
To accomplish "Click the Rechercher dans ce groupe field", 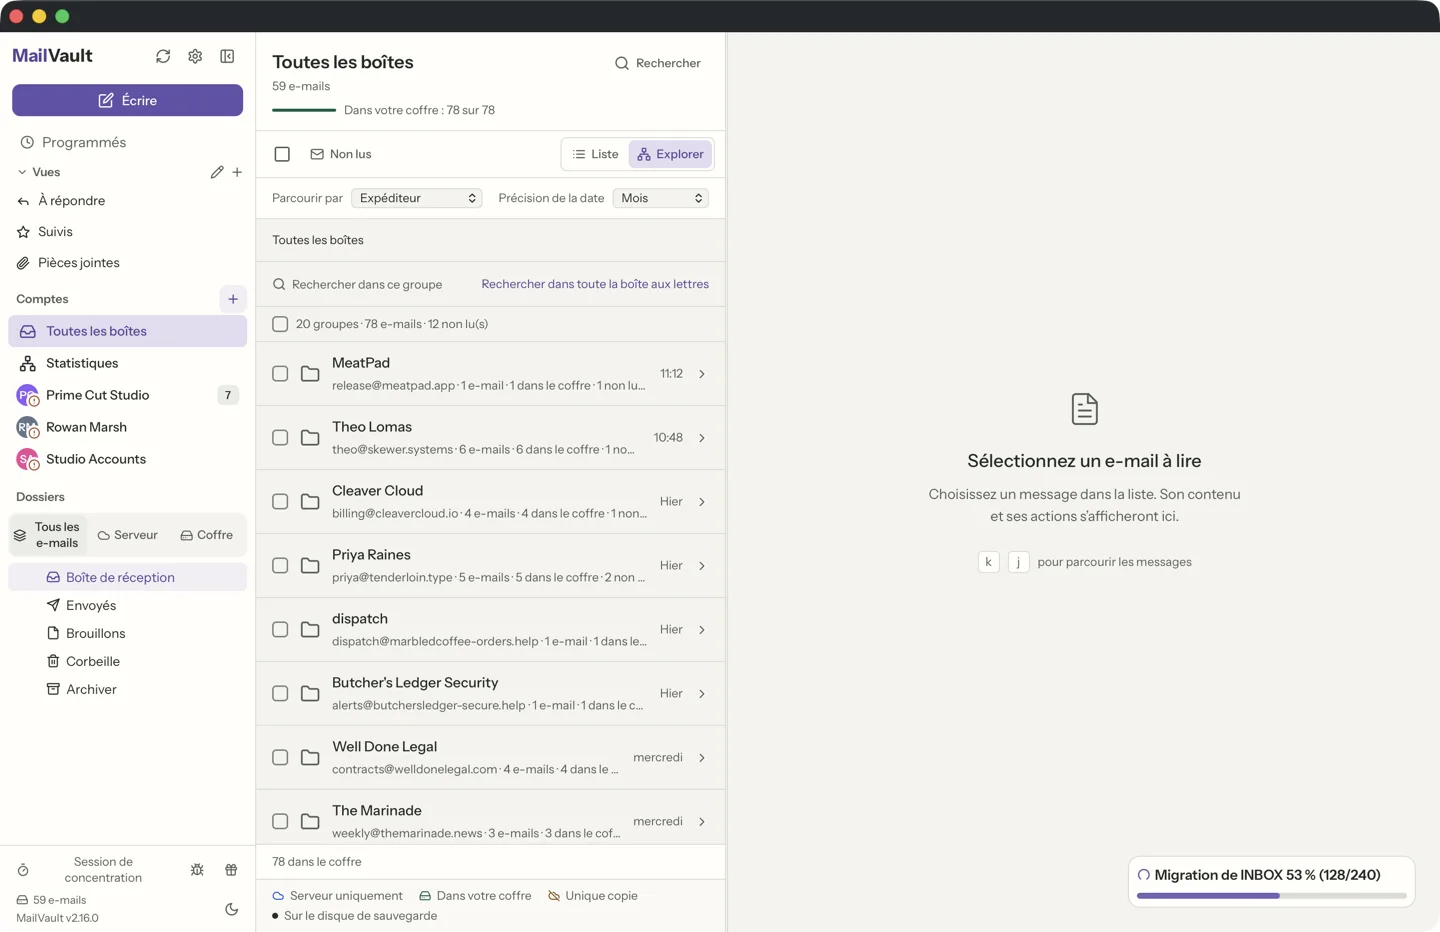I will click(366, 285).
